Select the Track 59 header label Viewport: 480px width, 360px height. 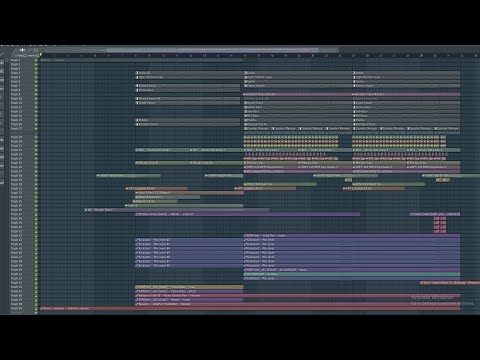(16, 308)
